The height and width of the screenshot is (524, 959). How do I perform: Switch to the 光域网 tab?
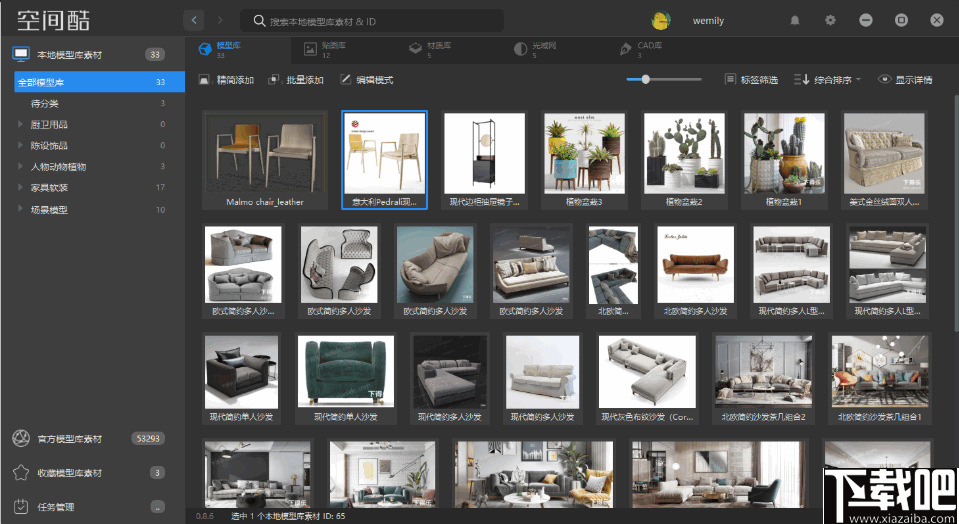tap(536, 50)
